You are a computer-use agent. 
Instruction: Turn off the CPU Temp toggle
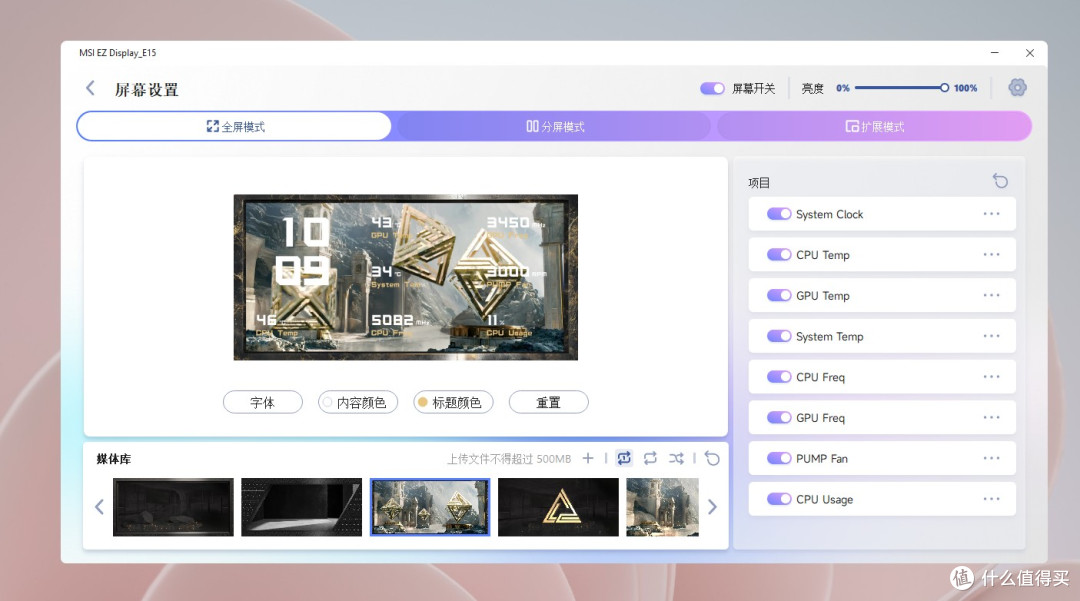pos(779,255)
